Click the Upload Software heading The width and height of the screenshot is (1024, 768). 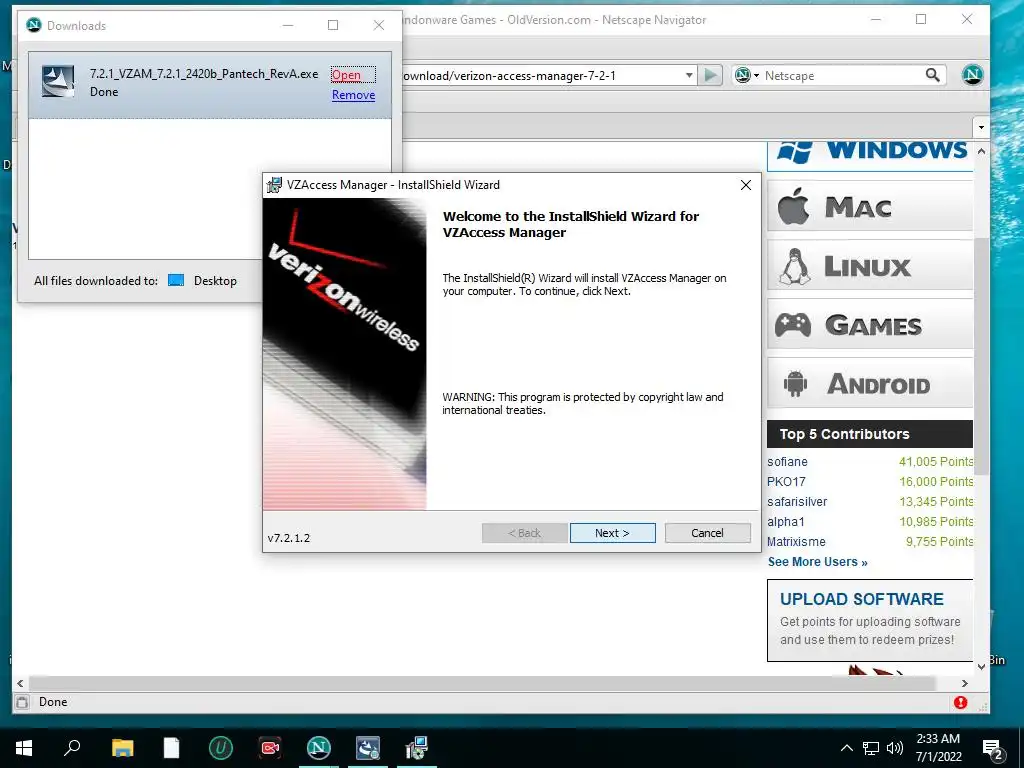861,600
